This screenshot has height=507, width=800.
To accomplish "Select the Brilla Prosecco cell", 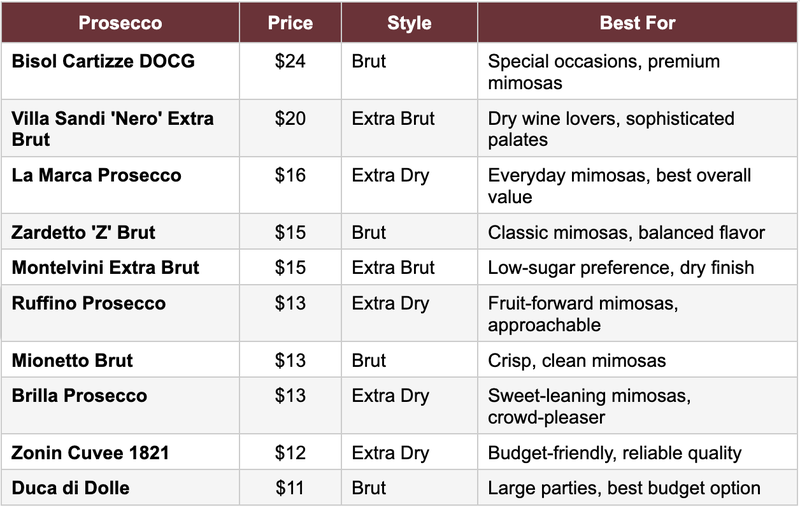I will [x=79, y=396].
